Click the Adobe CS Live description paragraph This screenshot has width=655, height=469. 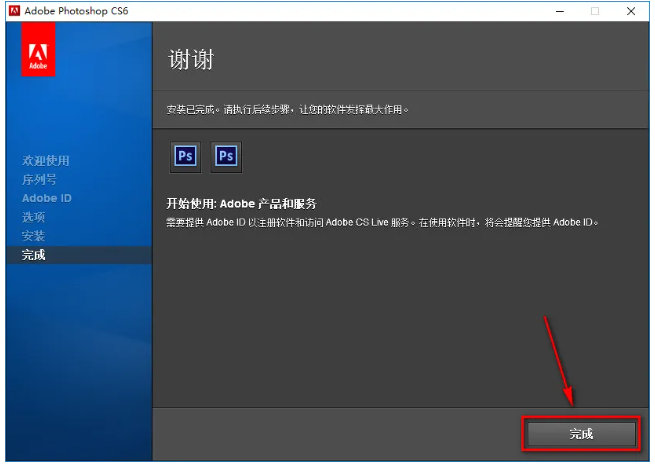pyautogui.click(x=381, y=221)
